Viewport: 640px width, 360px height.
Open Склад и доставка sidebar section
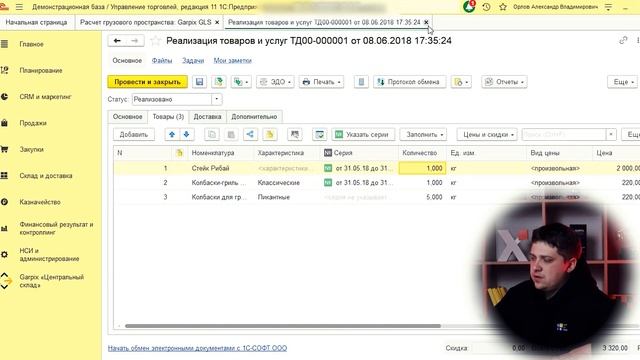46,176
